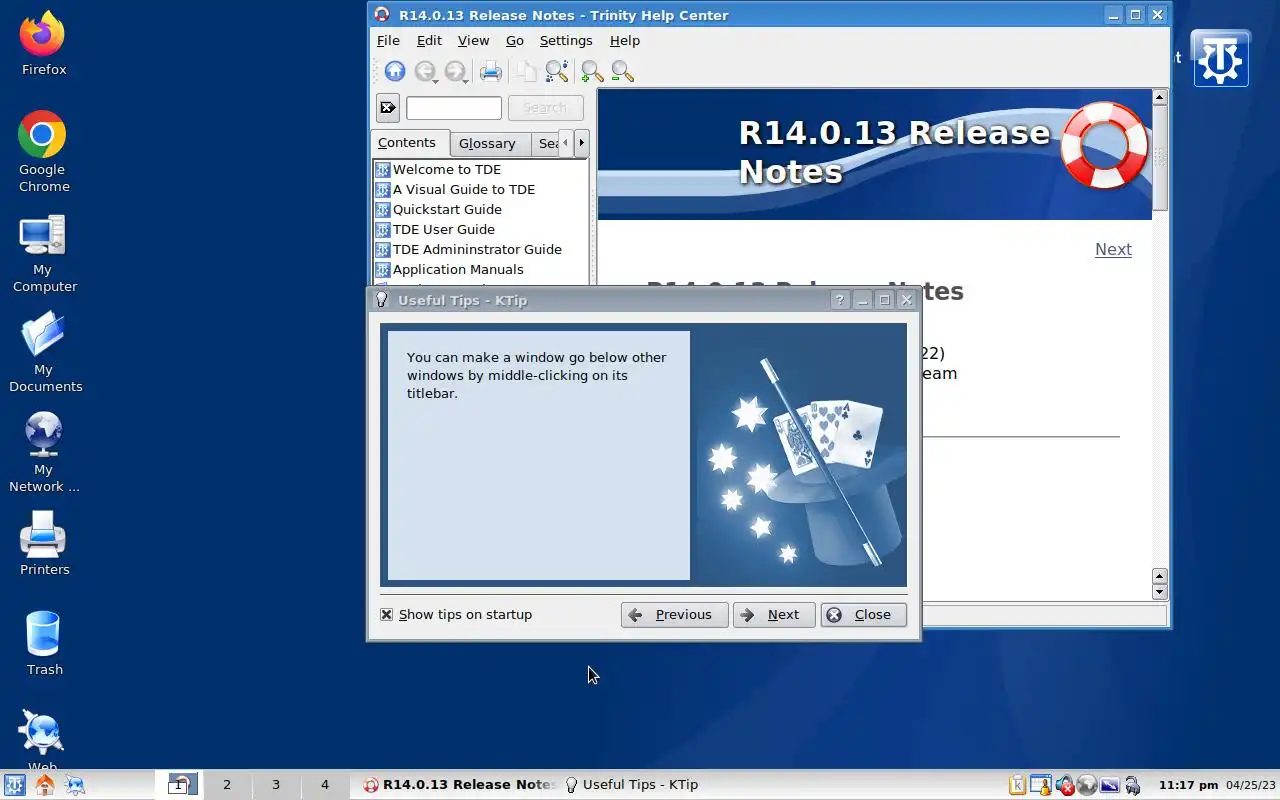Switch to virtual desktop 3
Image resolution: width=1280 pixels, height=800 pixels.
pos(276,785)
